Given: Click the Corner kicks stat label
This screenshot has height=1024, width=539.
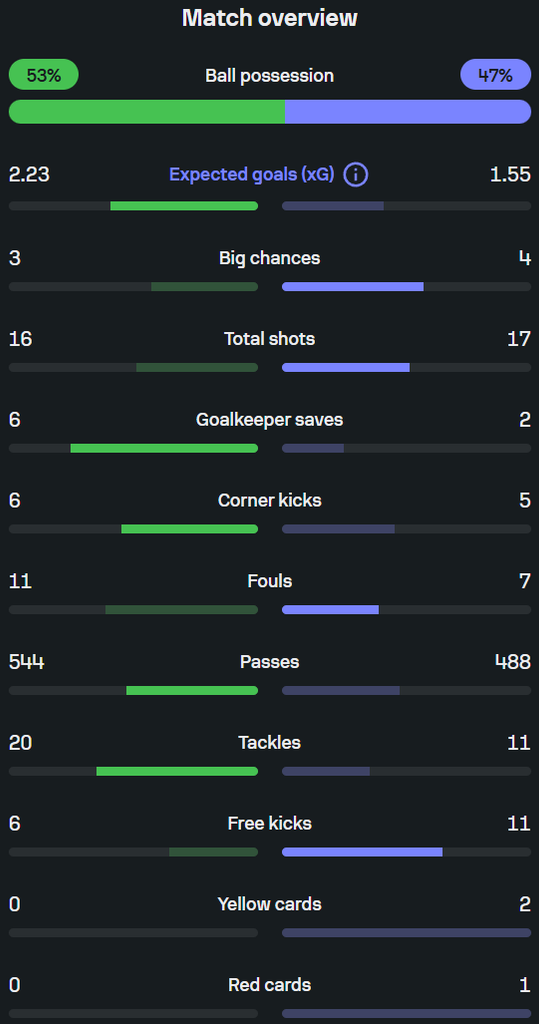Looking at the screenshot, I should point(269,500).
